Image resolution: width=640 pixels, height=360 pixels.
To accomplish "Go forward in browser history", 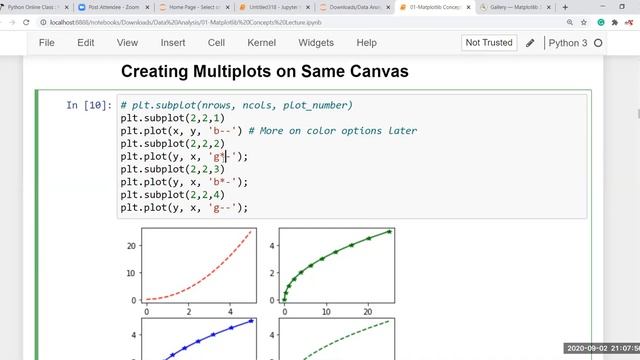I will coord(12,22).
